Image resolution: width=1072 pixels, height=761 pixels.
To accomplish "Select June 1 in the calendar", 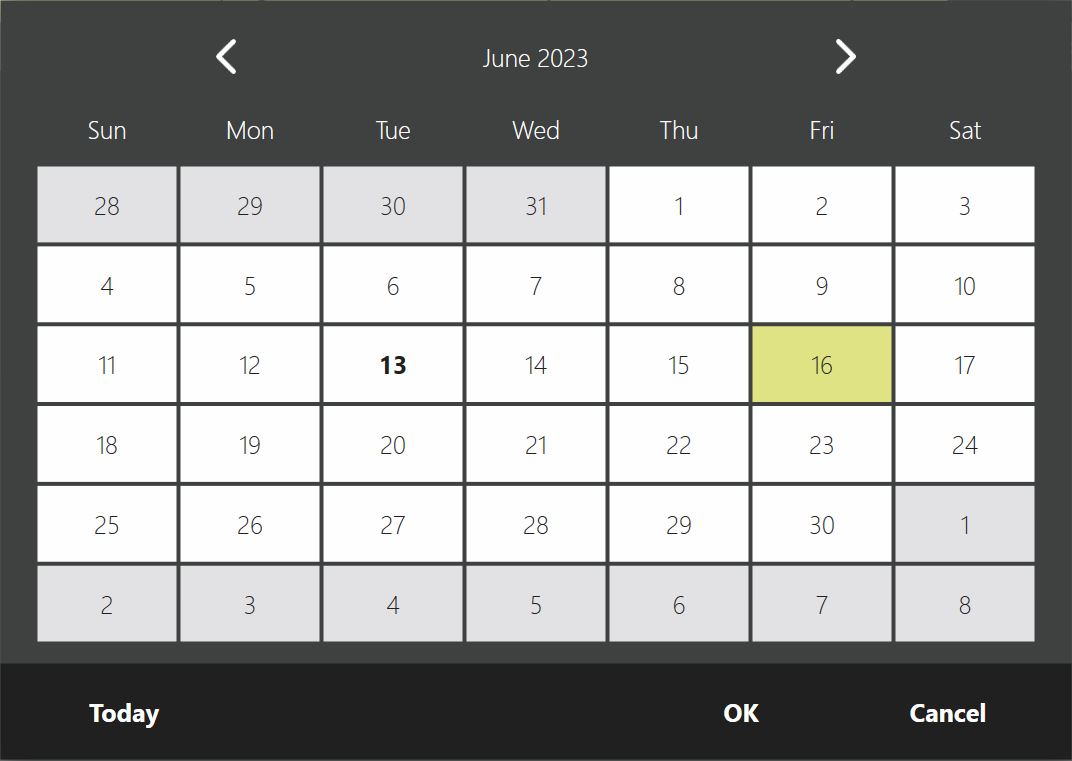I will tap(679, 205).
